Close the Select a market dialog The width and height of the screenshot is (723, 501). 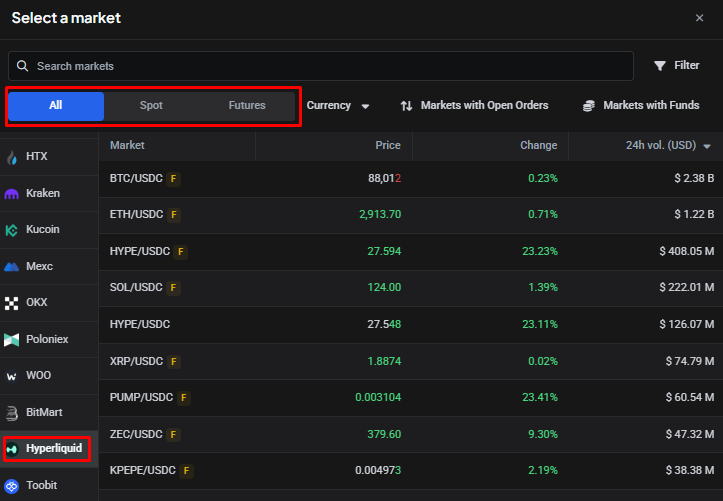point(699,18)
